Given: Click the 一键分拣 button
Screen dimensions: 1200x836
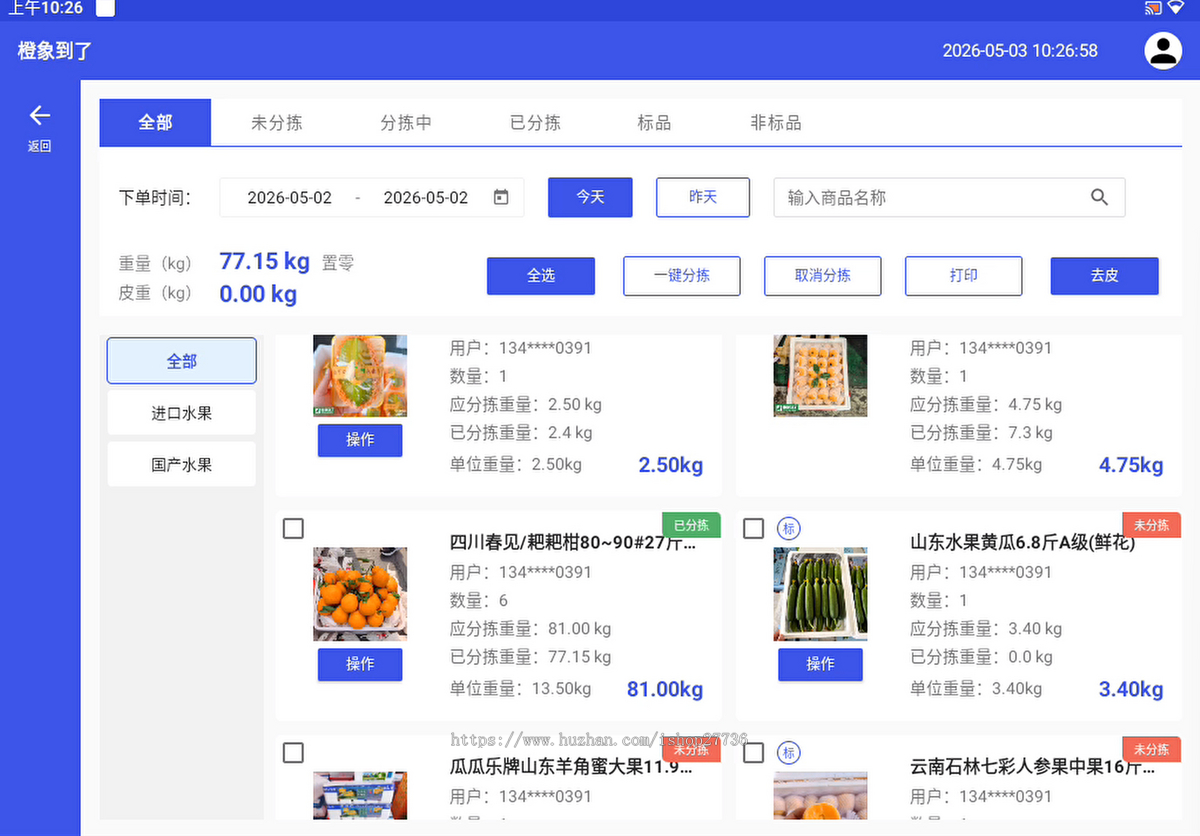Looking at the screenshot, I should pos(682,276).
